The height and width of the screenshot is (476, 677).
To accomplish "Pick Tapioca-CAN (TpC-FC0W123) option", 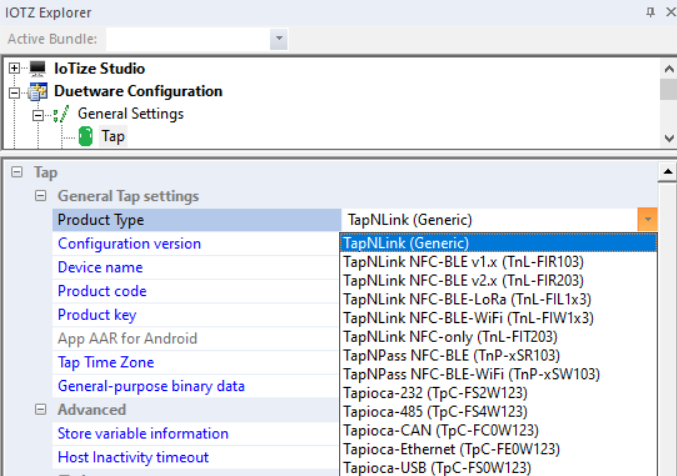I will point(498,431).
